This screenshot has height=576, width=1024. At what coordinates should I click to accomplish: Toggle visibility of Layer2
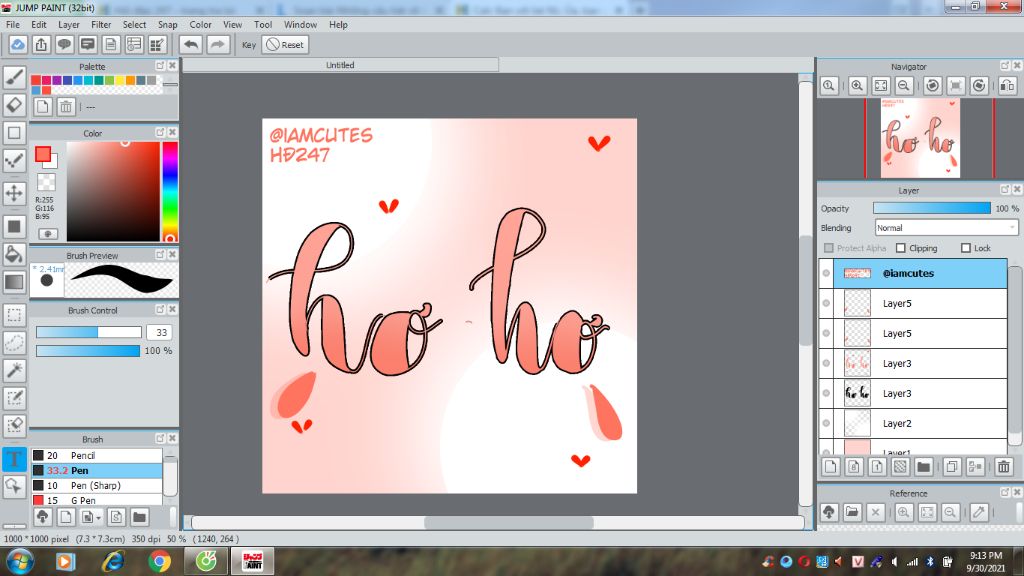coord(826,423)
